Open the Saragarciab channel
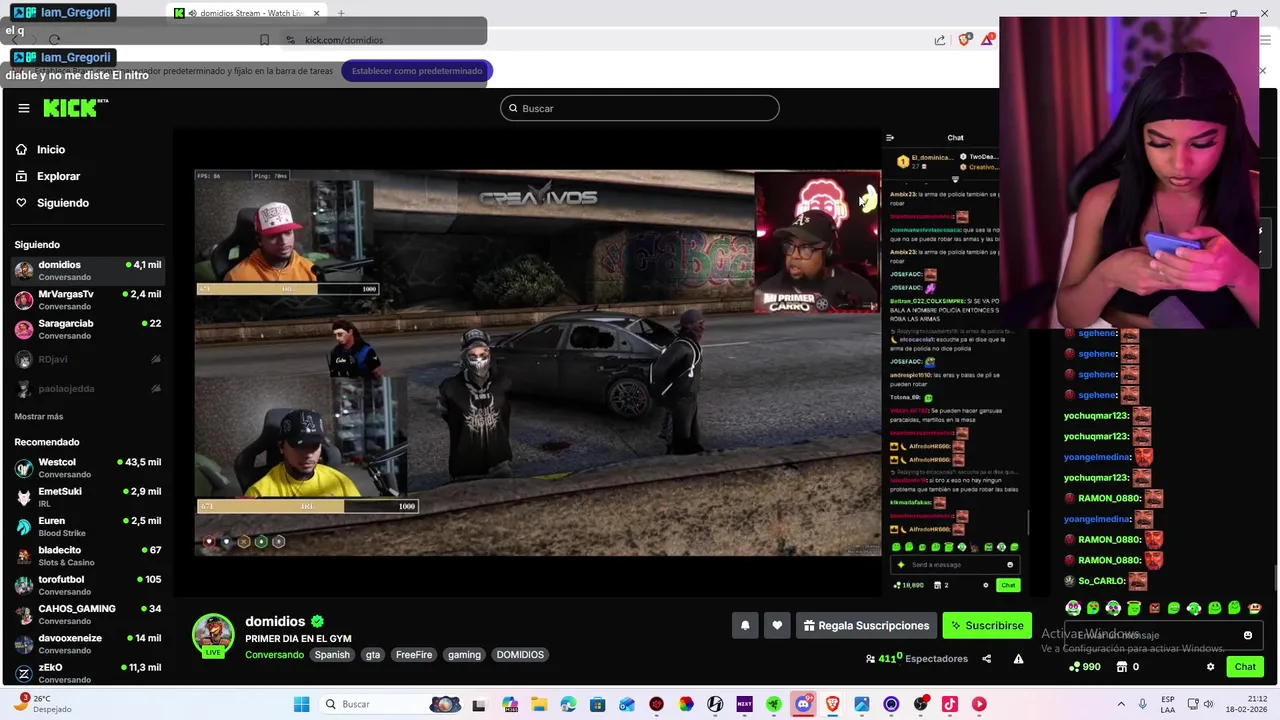 click(x=88, y=329)
